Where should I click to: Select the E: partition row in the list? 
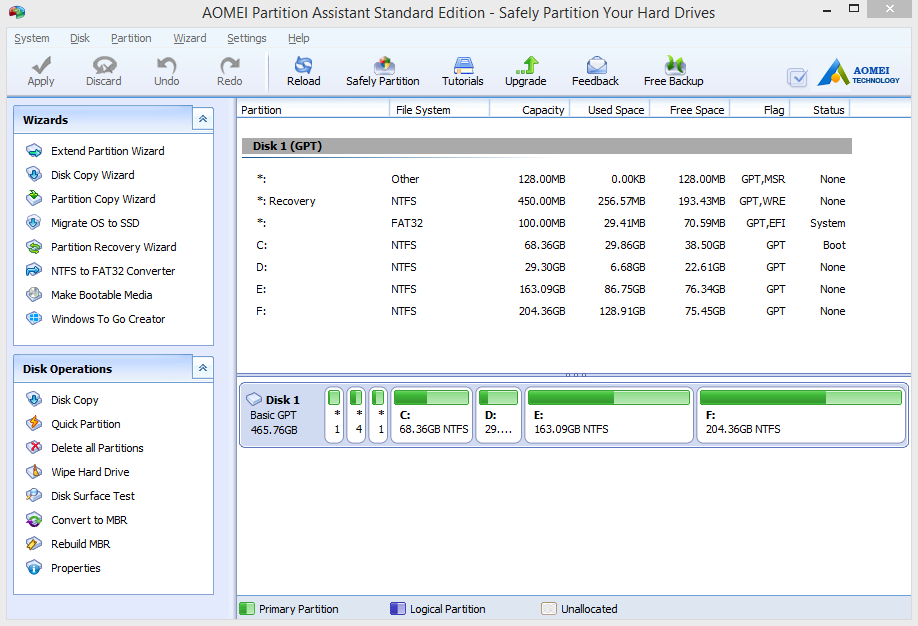[547, 289]
